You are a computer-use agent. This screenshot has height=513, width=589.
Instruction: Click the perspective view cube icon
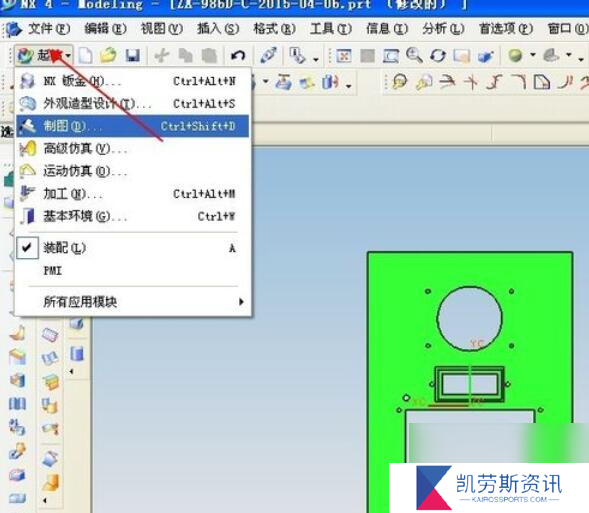coord(486,56)
